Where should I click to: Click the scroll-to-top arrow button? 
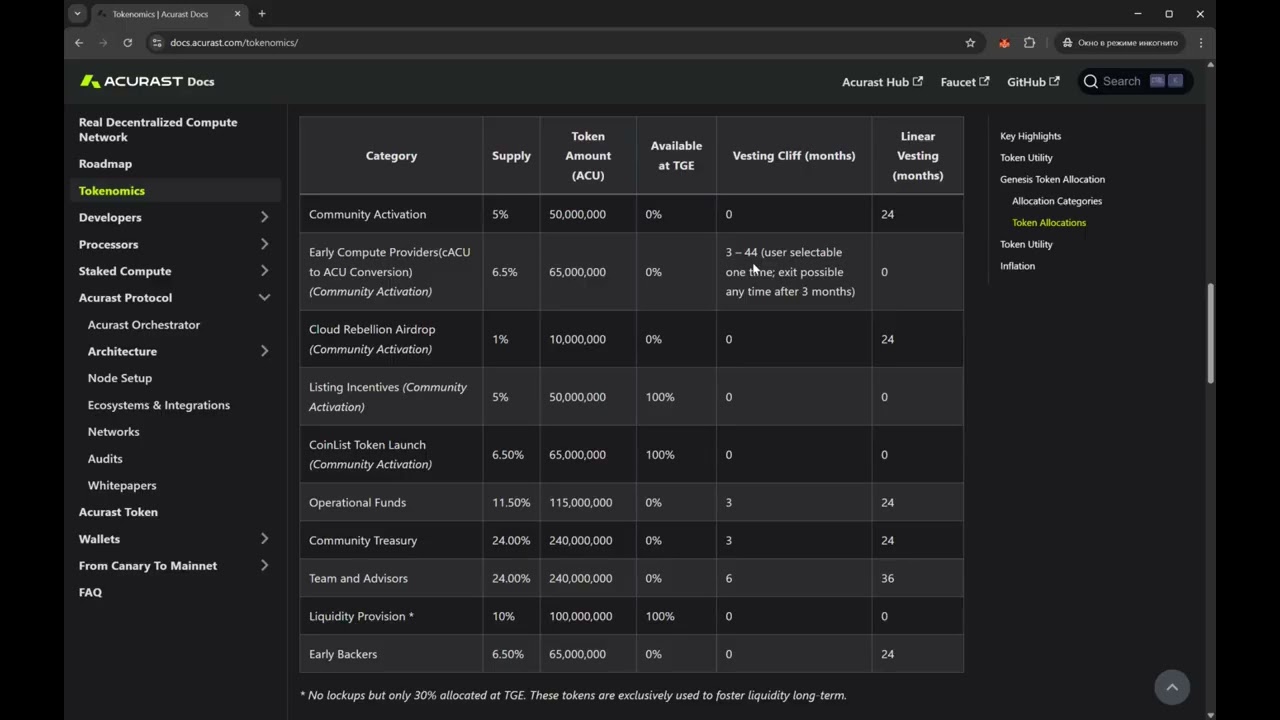click(1172, 687)
